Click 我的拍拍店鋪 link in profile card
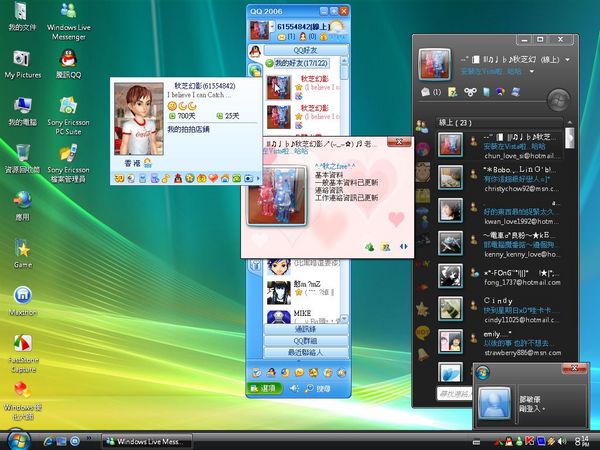The width and height of the screenshot is (600, 450). pyautogui.click(x=189, y=129)
